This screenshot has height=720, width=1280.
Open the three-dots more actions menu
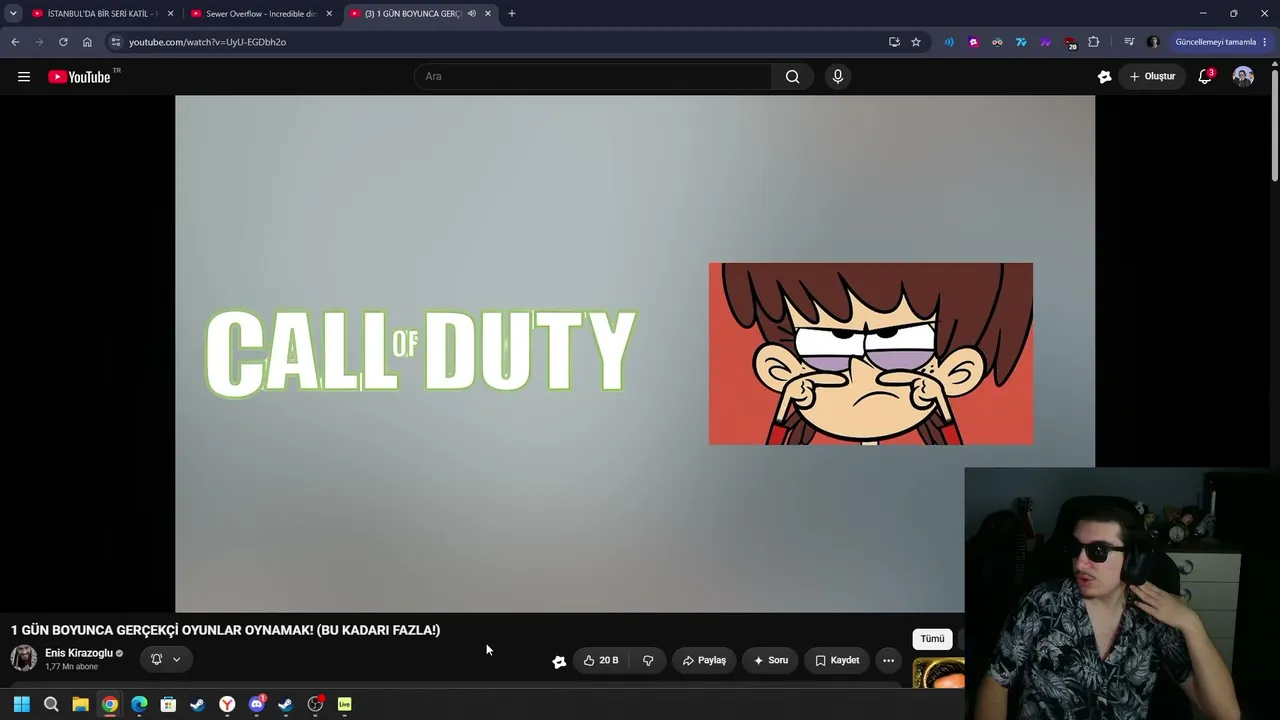[x=888, y=660]
